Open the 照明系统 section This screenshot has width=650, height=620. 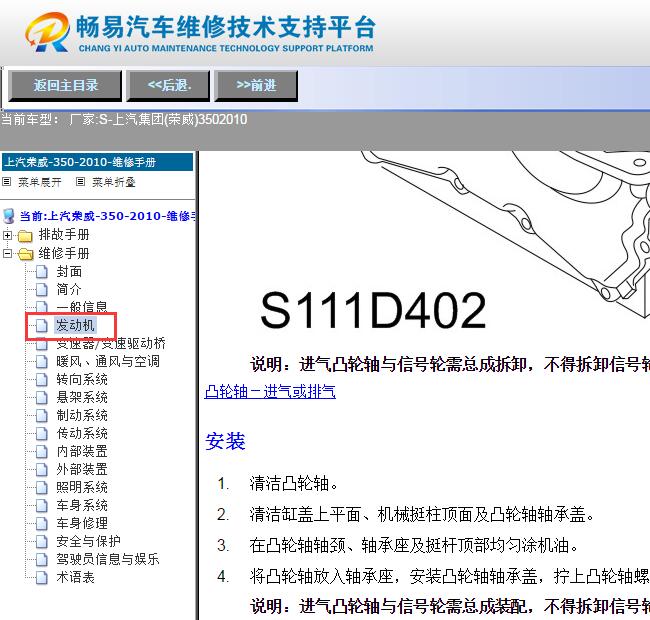pos(82,487)
